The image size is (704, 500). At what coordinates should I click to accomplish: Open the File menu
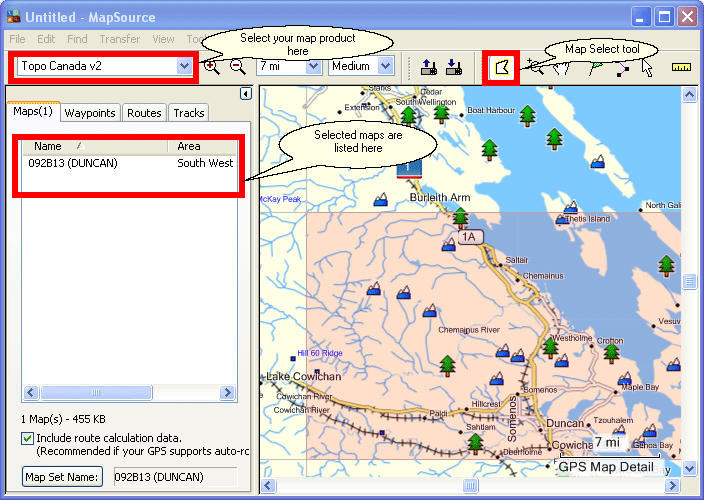point(18,39)
